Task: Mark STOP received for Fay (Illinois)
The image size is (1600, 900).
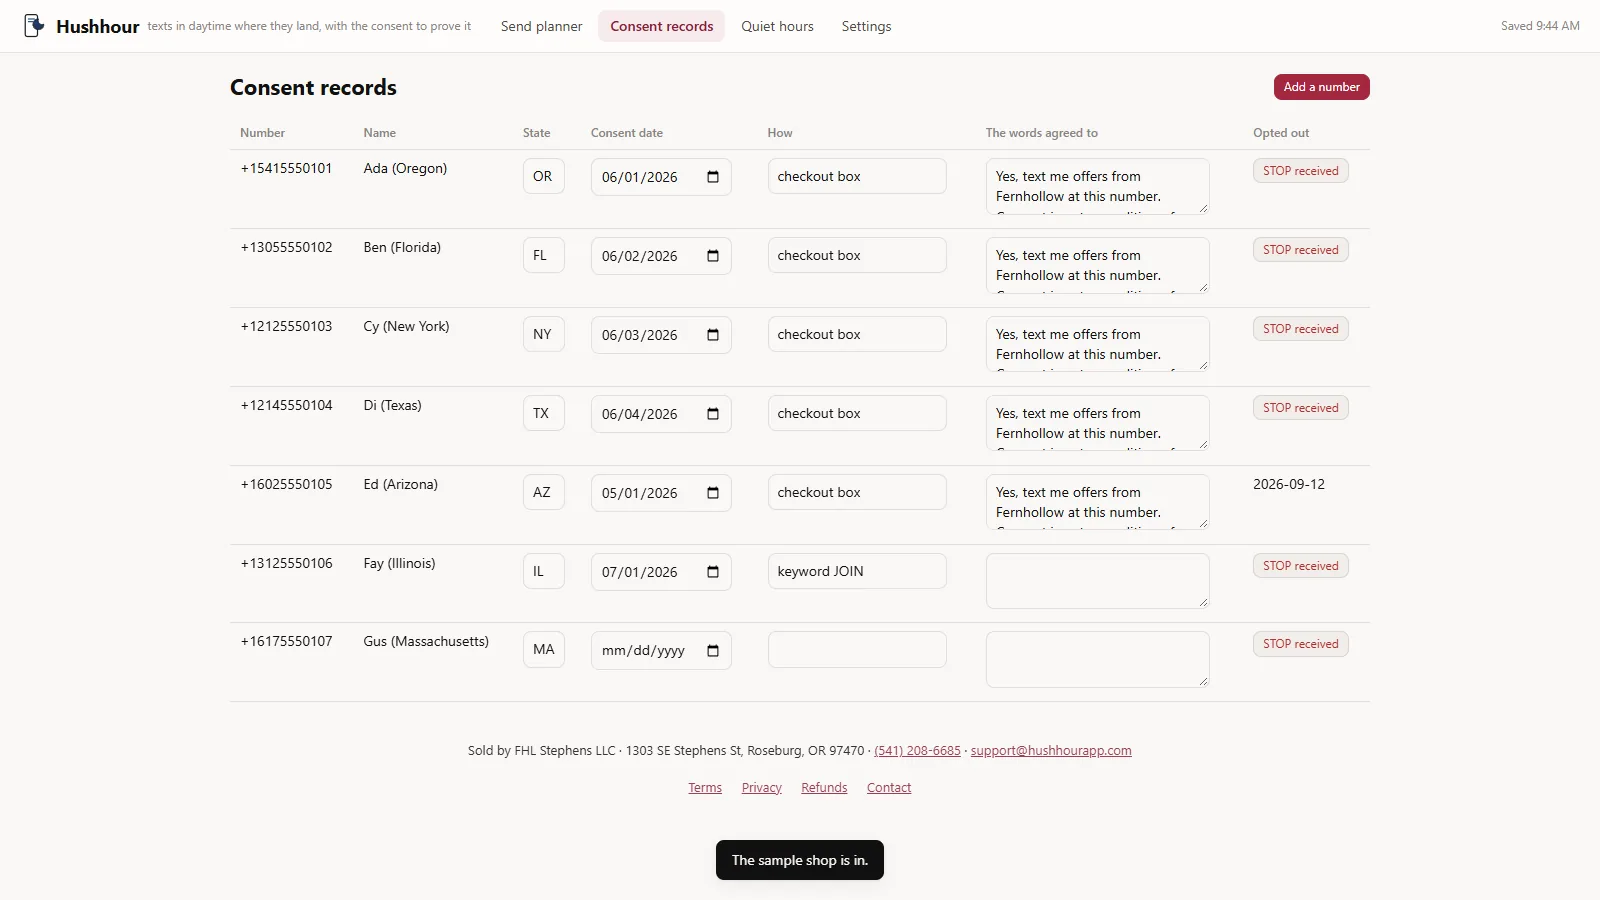Action: (1300, 566)
